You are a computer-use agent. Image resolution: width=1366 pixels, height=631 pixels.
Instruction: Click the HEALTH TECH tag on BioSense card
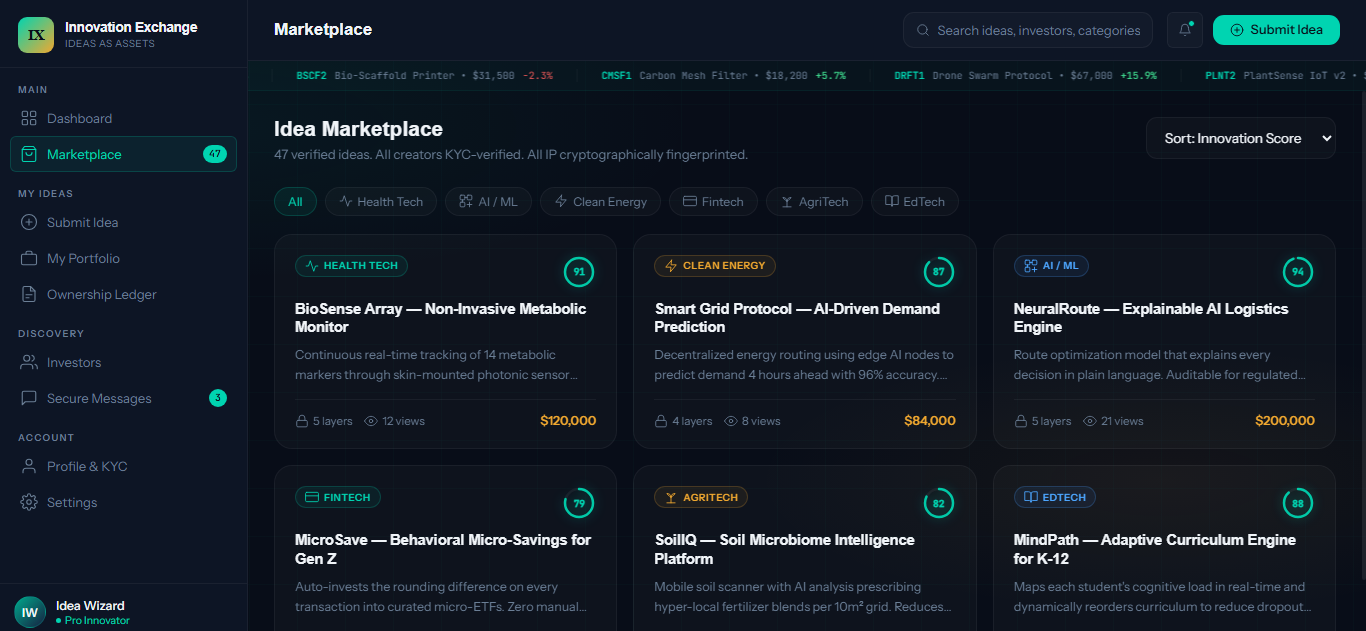(x=351, y=266)
